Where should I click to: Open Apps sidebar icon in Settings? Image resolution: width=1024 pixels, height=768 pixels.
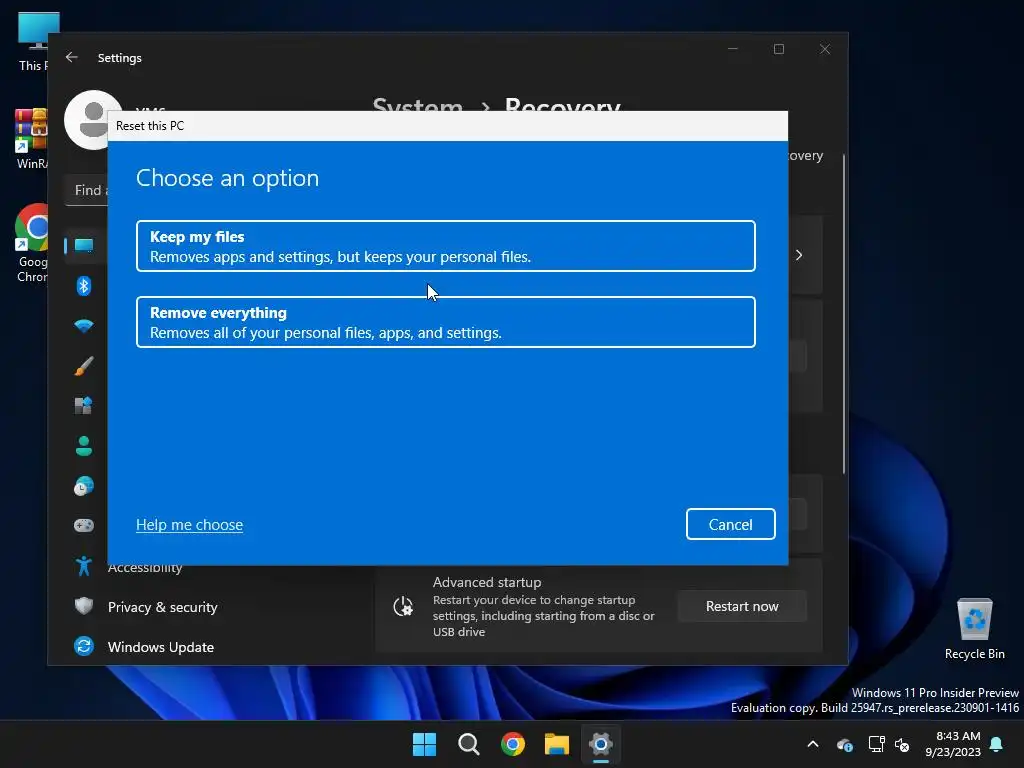tap(84, 406)
